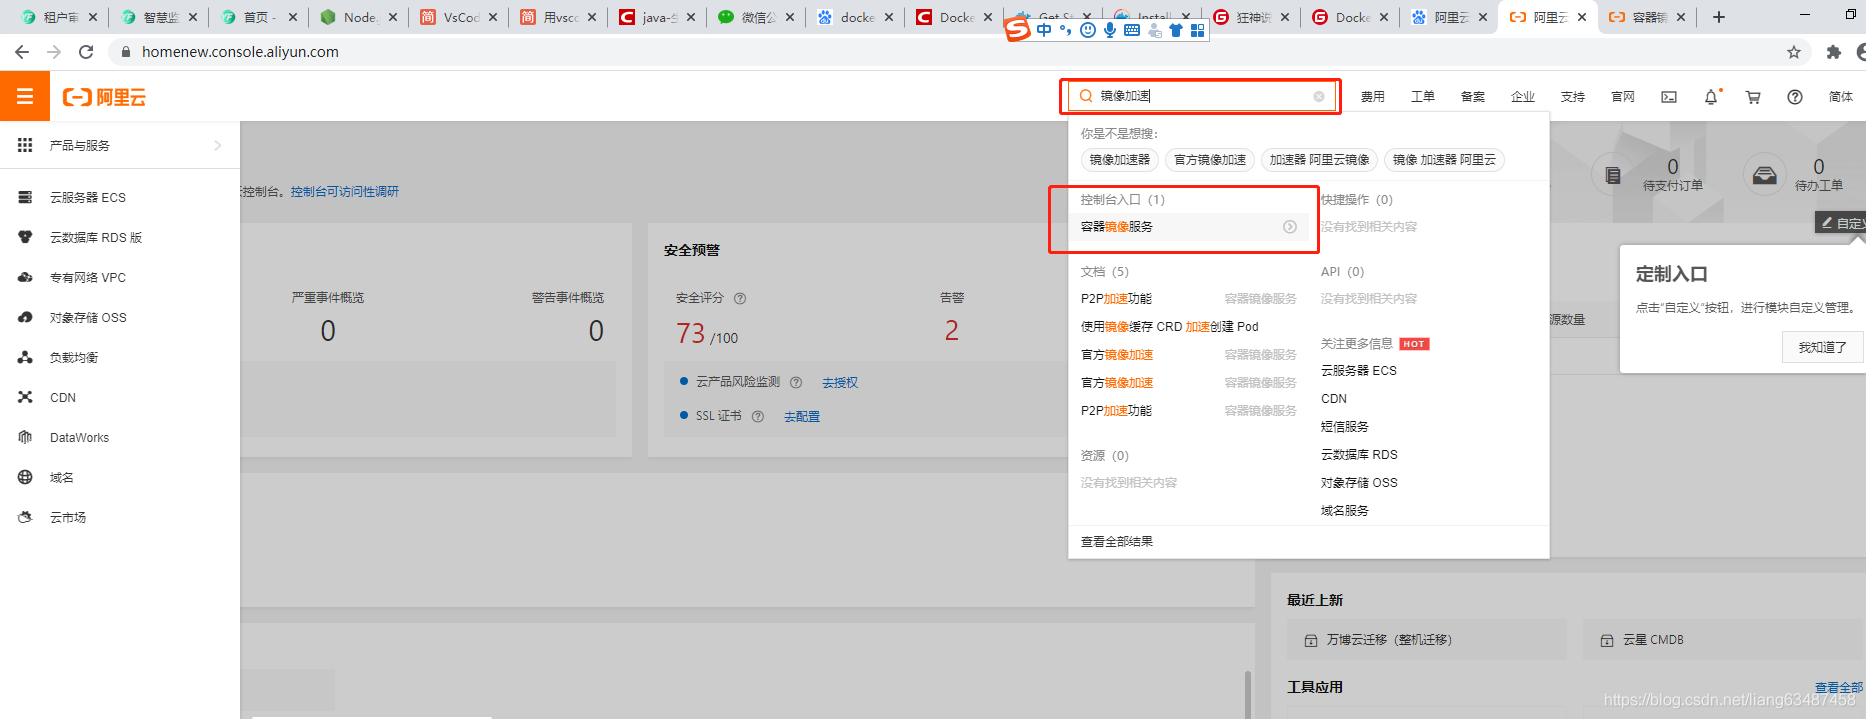Click 短信服务 under 关注更多信息
This screenshot has height=719, width=1866.
click(1345, 427)
